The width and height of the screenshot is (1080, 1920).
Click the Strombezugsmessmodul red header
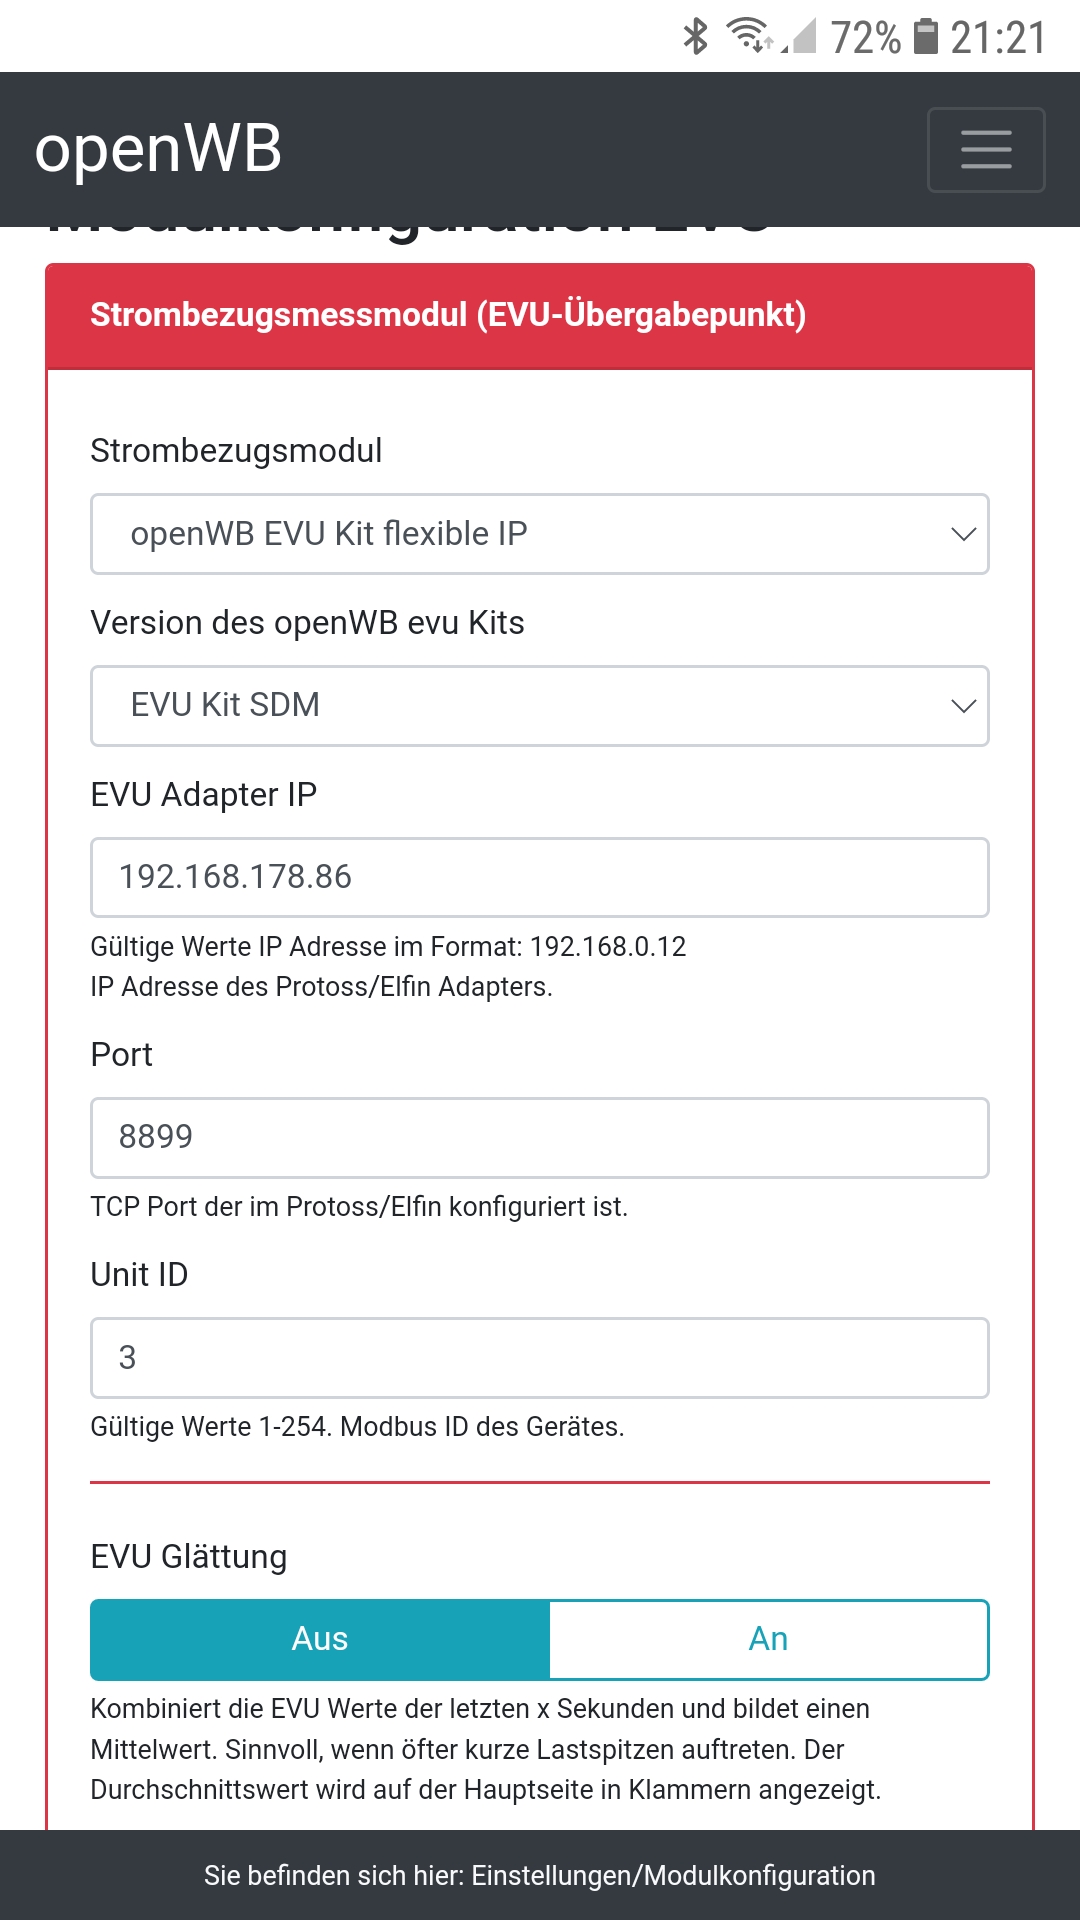pyautogui.click(x=448, y=315)
